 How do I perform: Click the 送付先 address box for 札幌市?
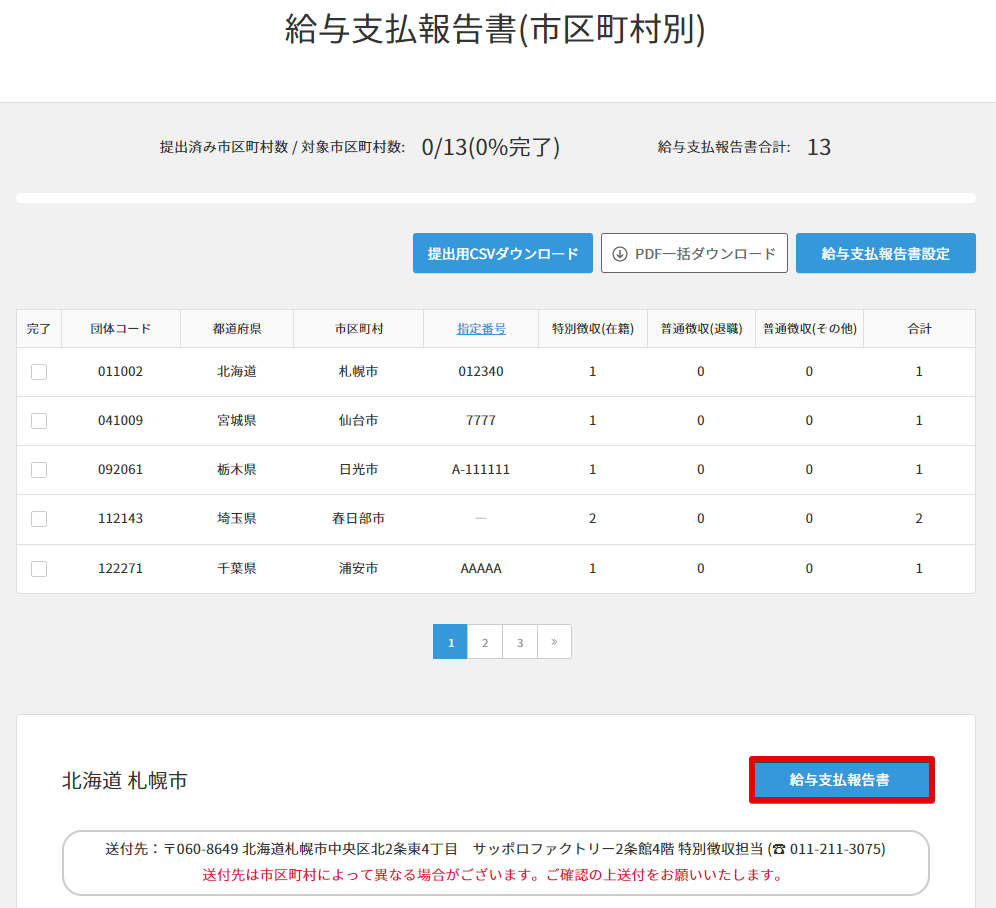pyautogui.click(x=496, y=862)
